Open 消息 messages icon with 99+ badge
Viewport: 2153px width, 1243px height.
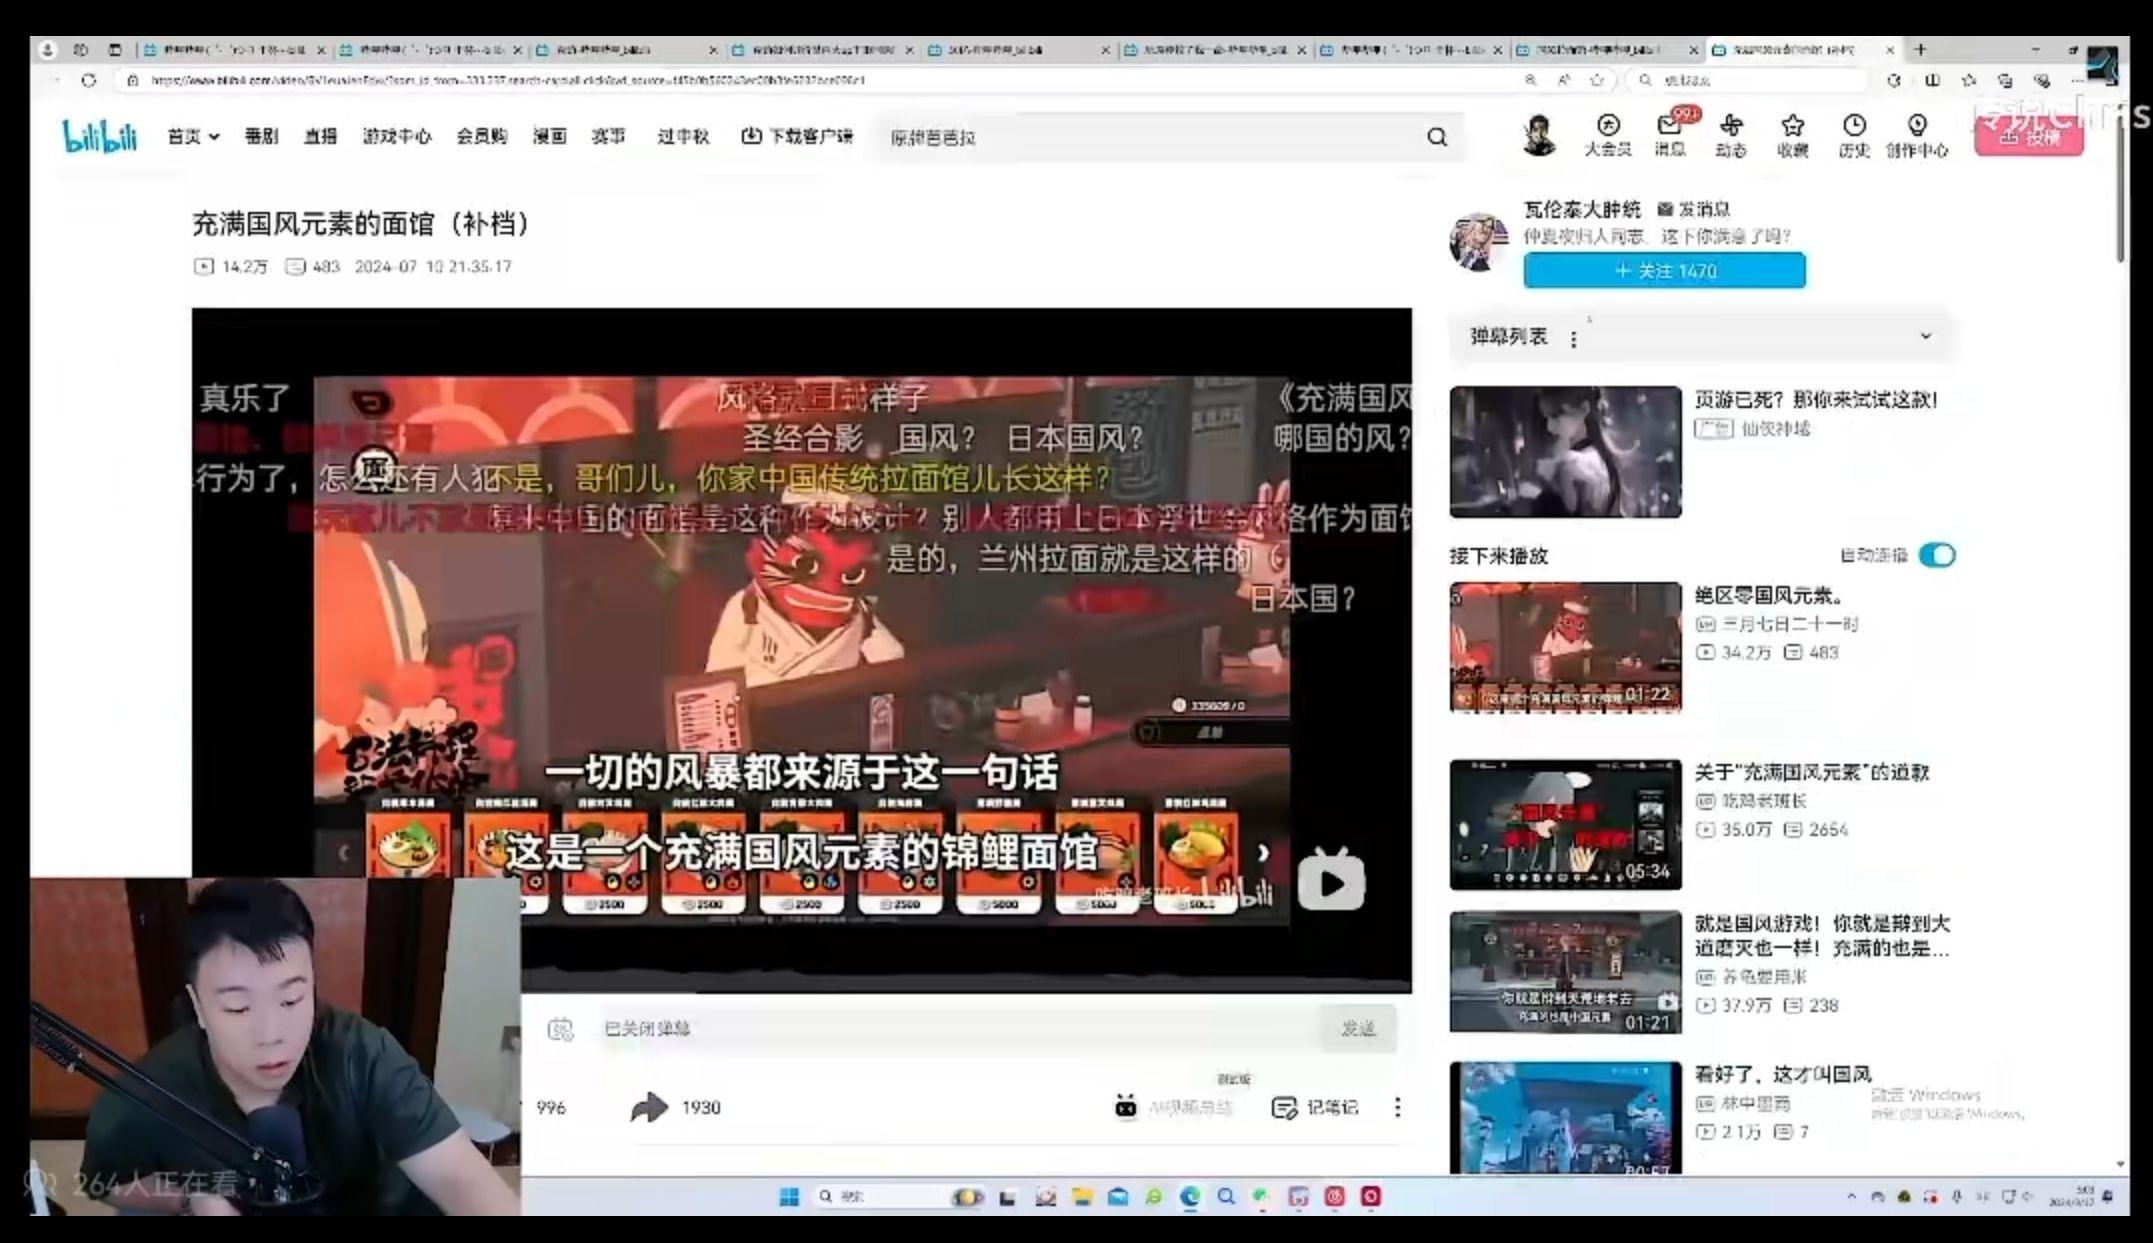click(1669, 135)
